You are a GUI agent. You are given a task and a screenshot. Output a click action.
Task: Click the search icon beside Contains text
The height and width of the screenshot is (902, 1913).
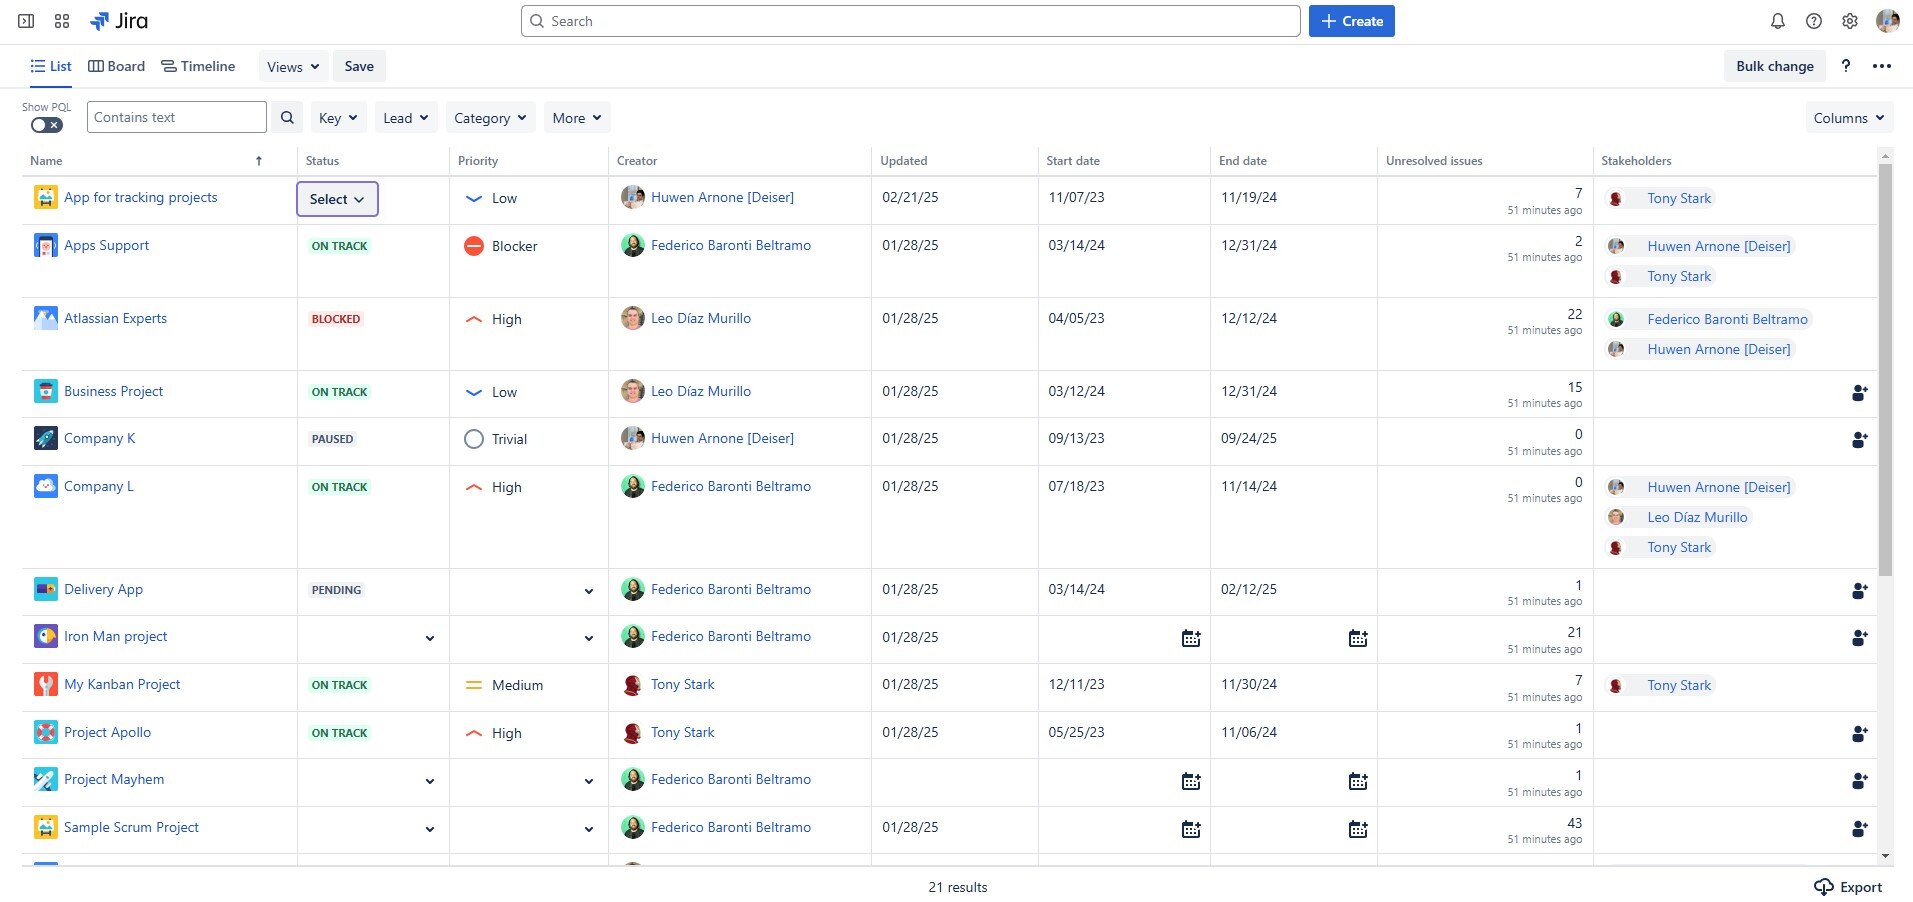point(287,117)
